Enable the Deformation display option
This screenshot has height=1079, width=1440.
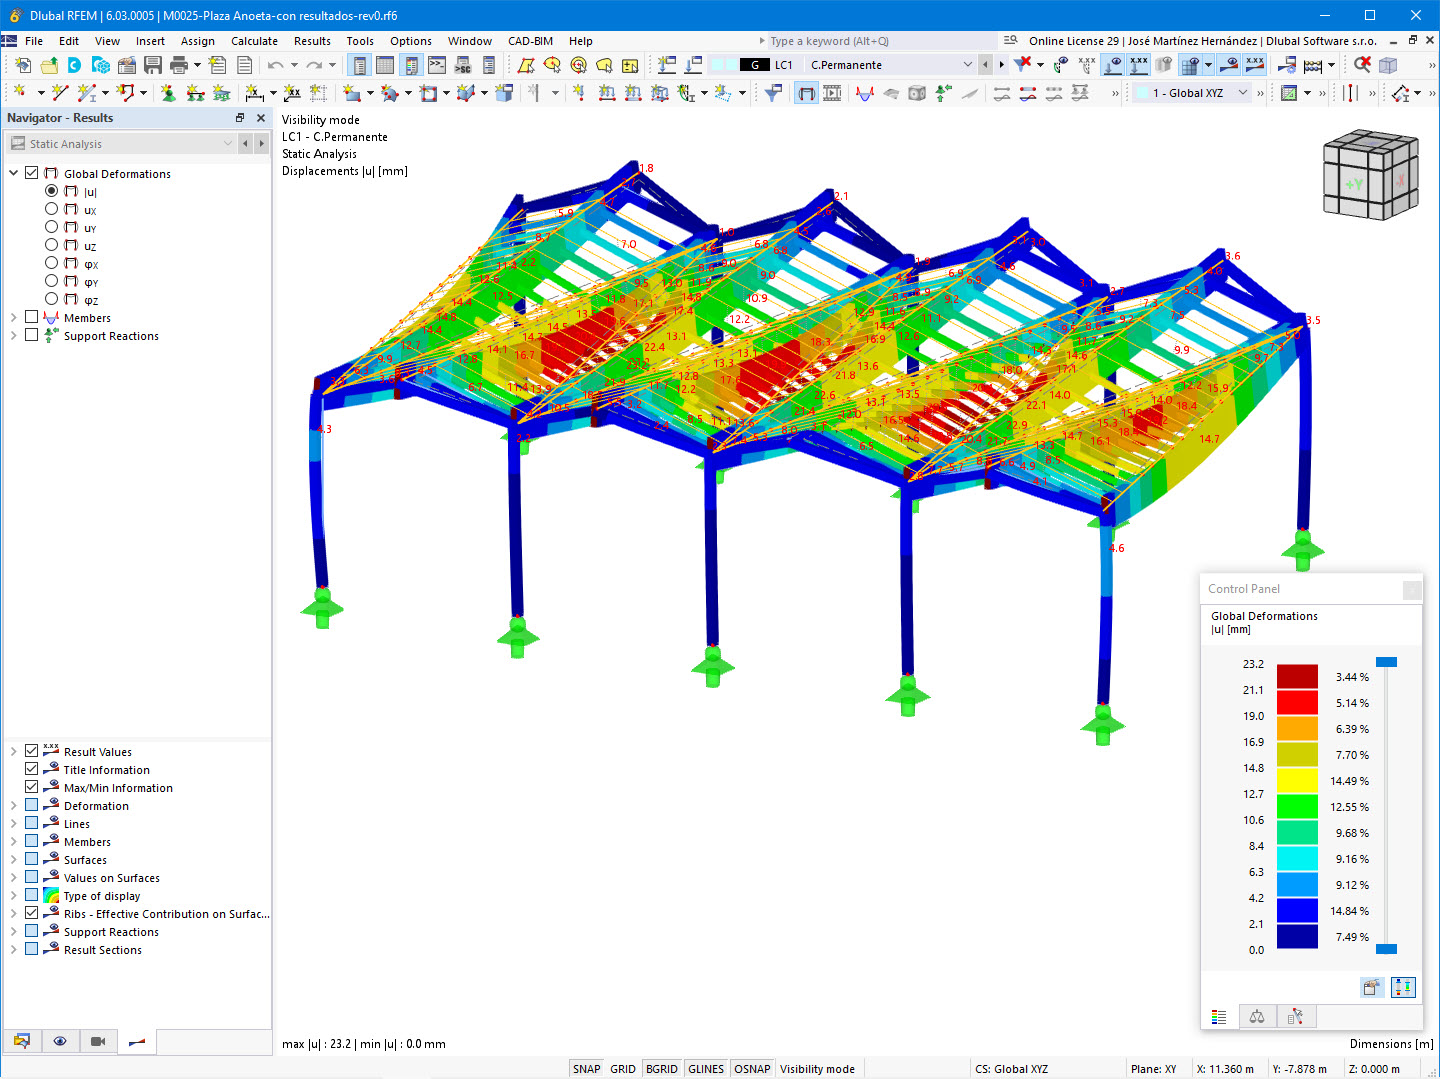pos(31,806)
